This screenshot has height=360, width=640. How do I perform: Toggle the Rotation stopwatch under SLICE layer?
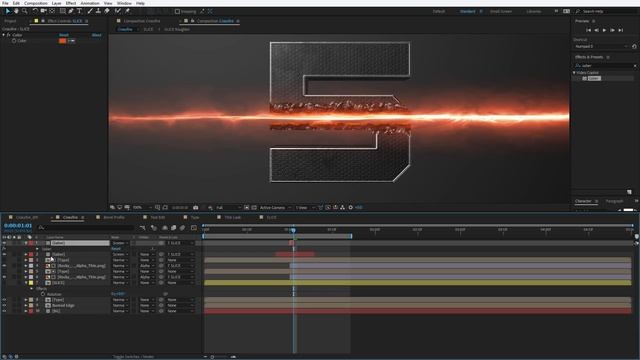pyautogui.click(x=43, y=294)
